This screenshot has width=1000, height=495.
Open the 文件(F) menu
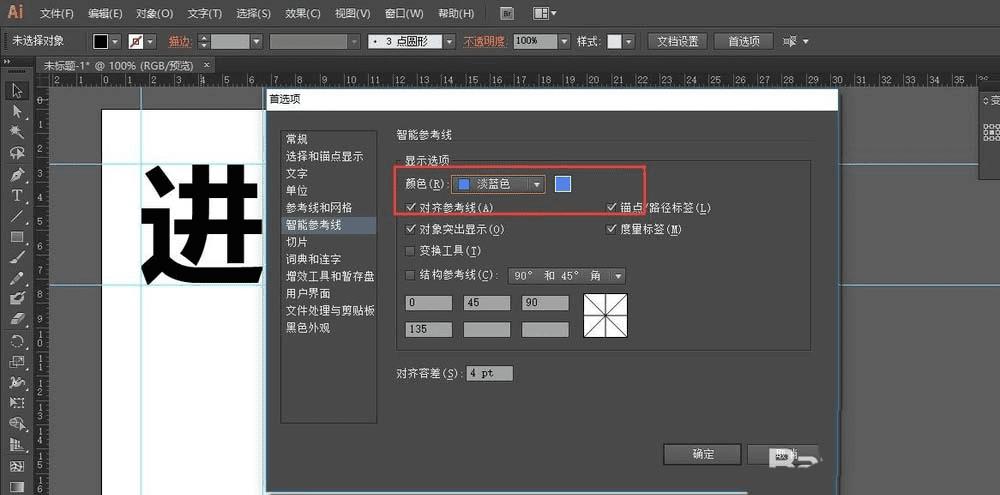(57, 13)
